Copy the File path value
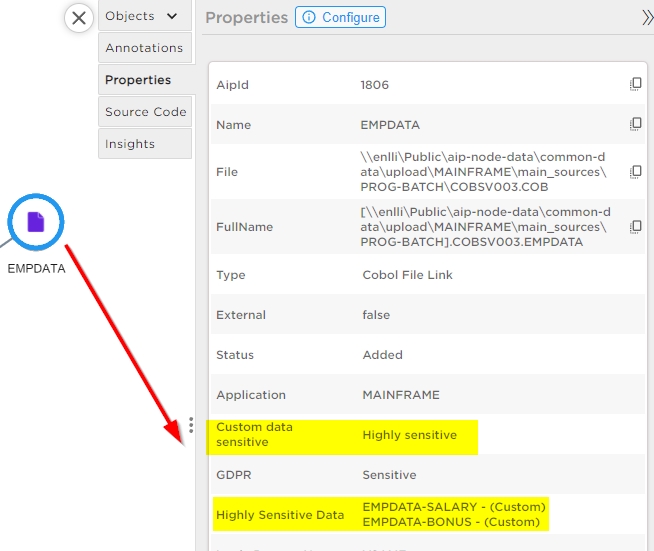This screenshot has height=551, width=654. 635,172
